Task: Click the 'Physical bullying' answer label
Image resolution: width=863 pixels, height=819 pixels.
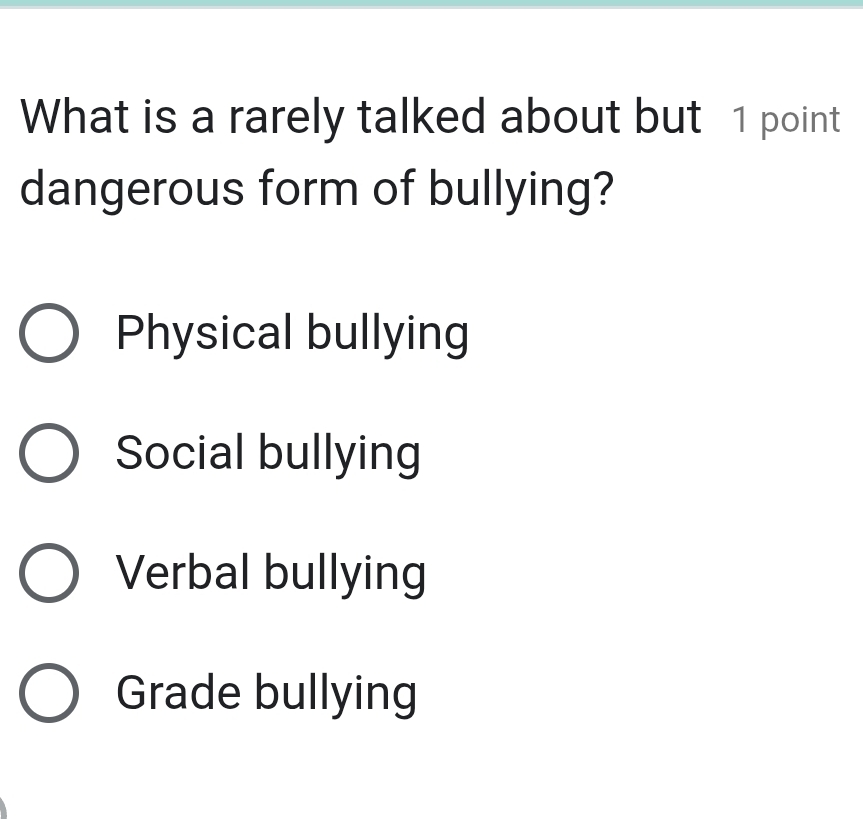Action: (292, 334)
